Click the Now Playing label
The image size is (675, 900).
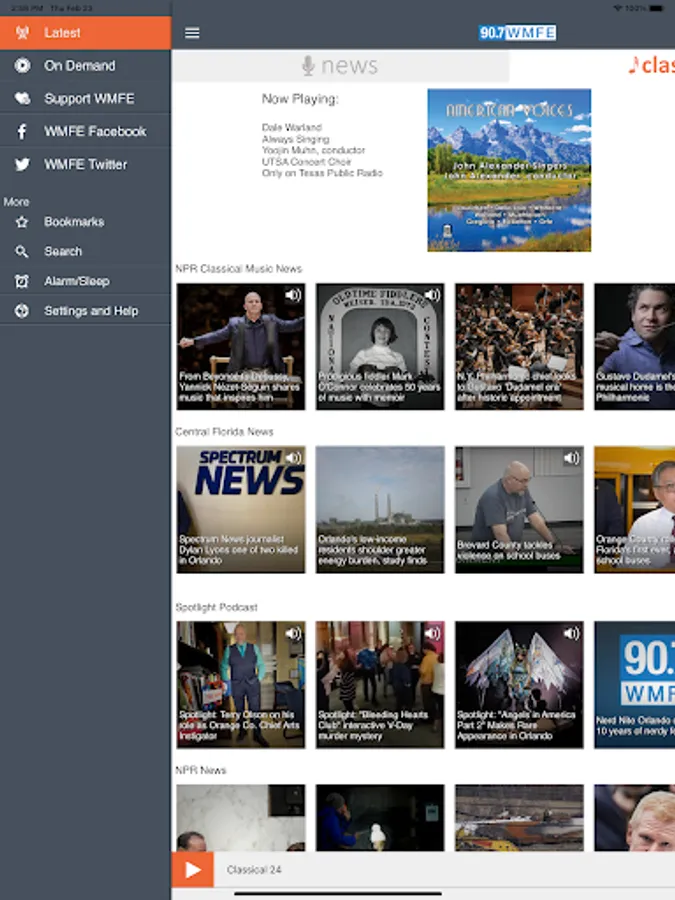(x=300, y=99)
